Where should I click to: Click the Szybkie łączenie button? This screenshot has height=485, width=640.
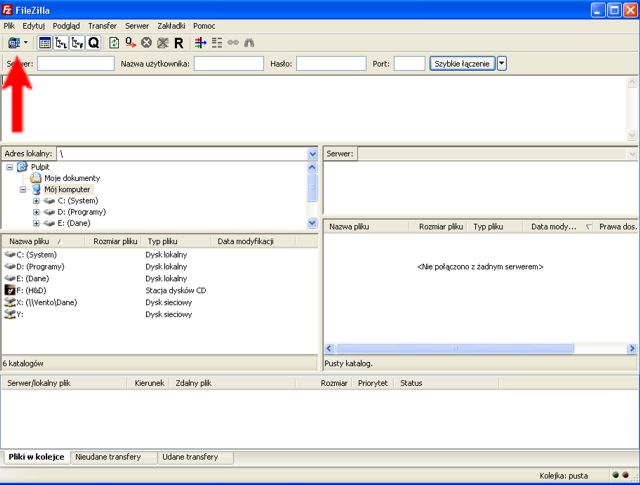pyautogui.click(x=462, y=64)
